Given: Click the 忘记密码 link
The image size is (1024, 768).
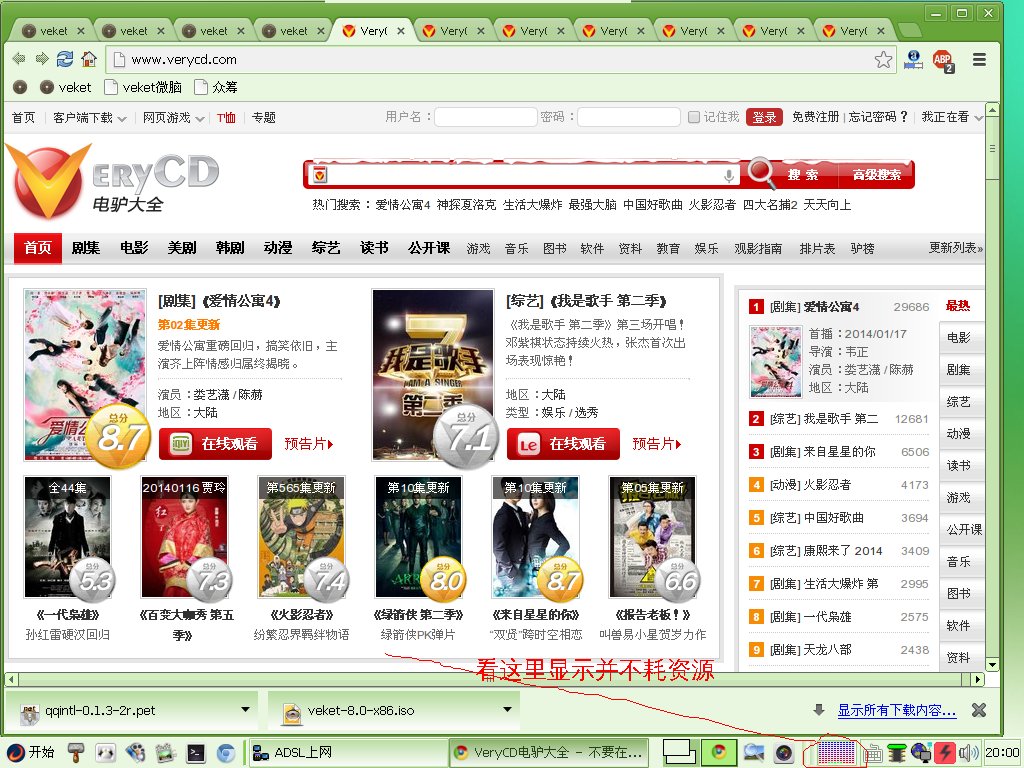Looking at the screenshot, I should pyautogui.click(x=878, y=117).
